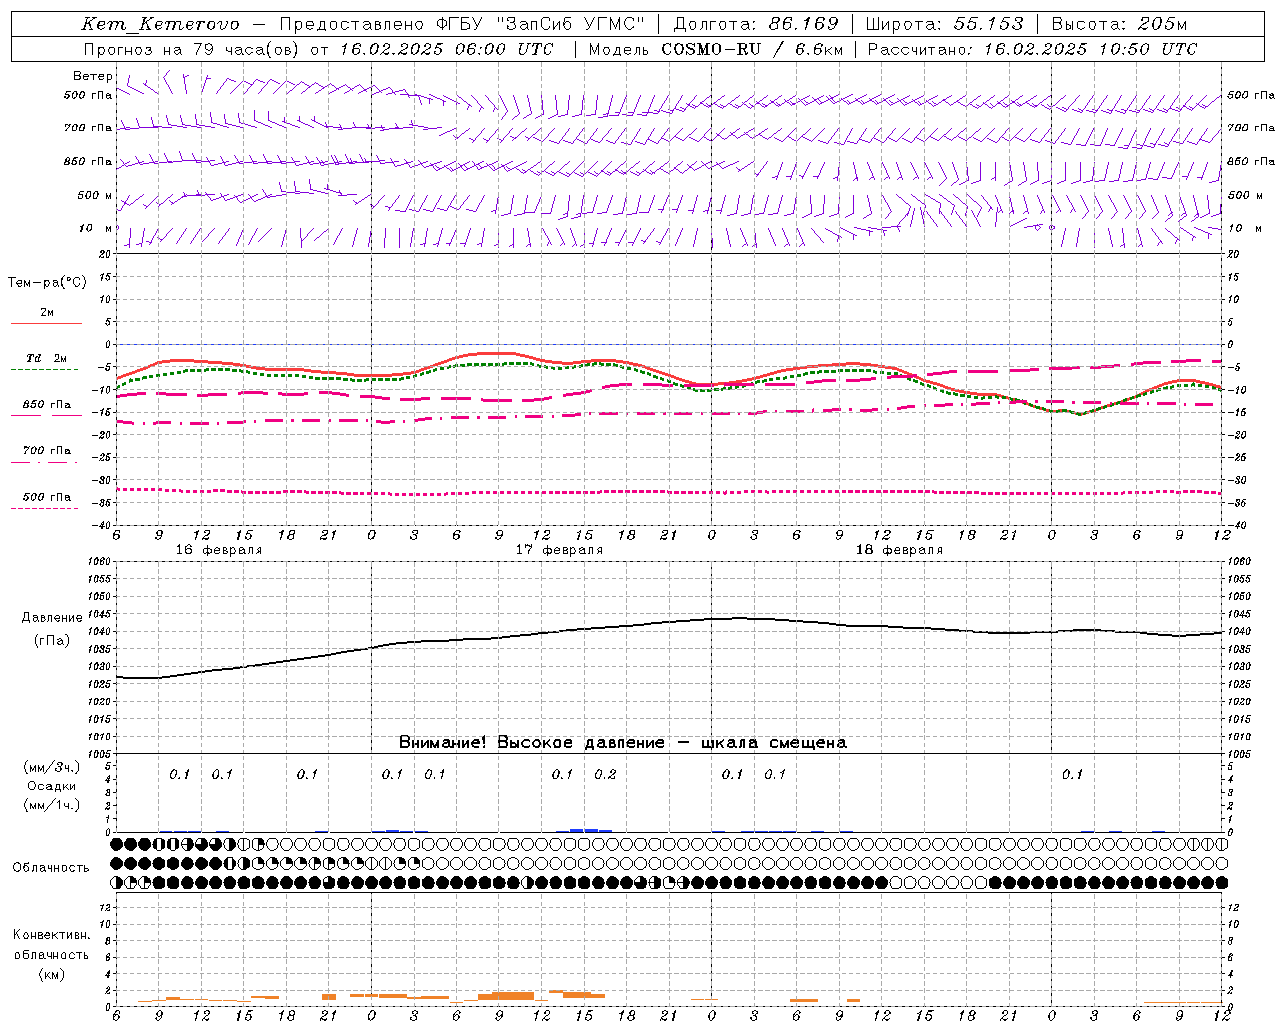
Task: Select the Давление pressure panel label
Action: [x=52, y=618]
